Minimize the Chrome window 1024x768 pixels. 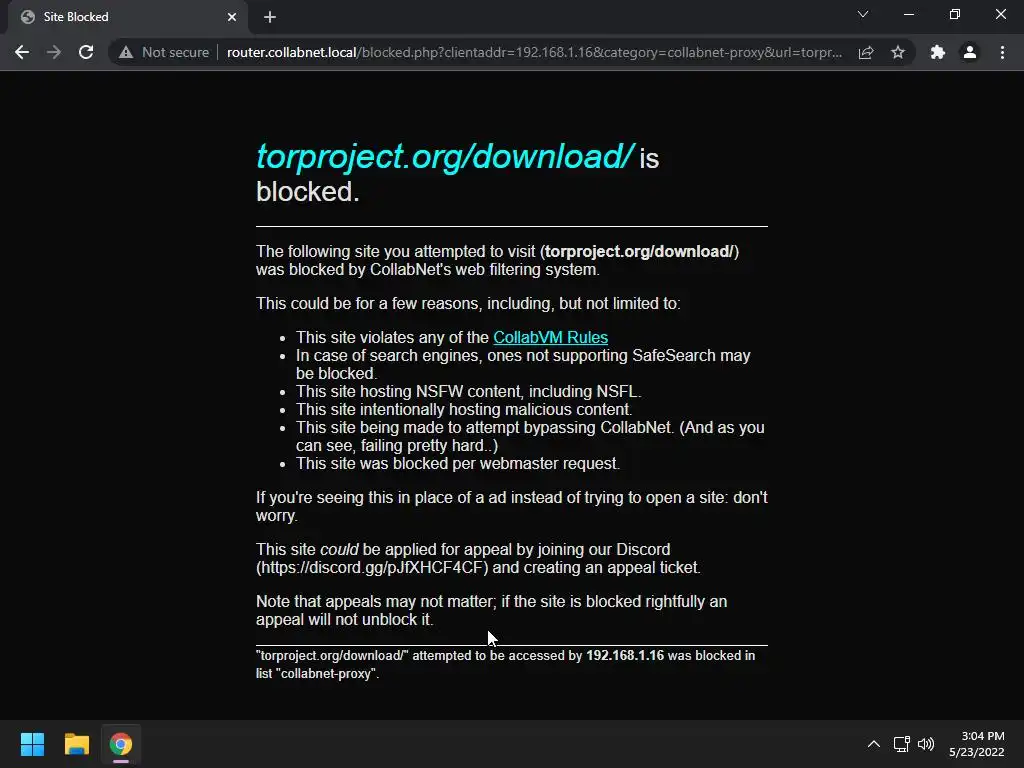908,14
